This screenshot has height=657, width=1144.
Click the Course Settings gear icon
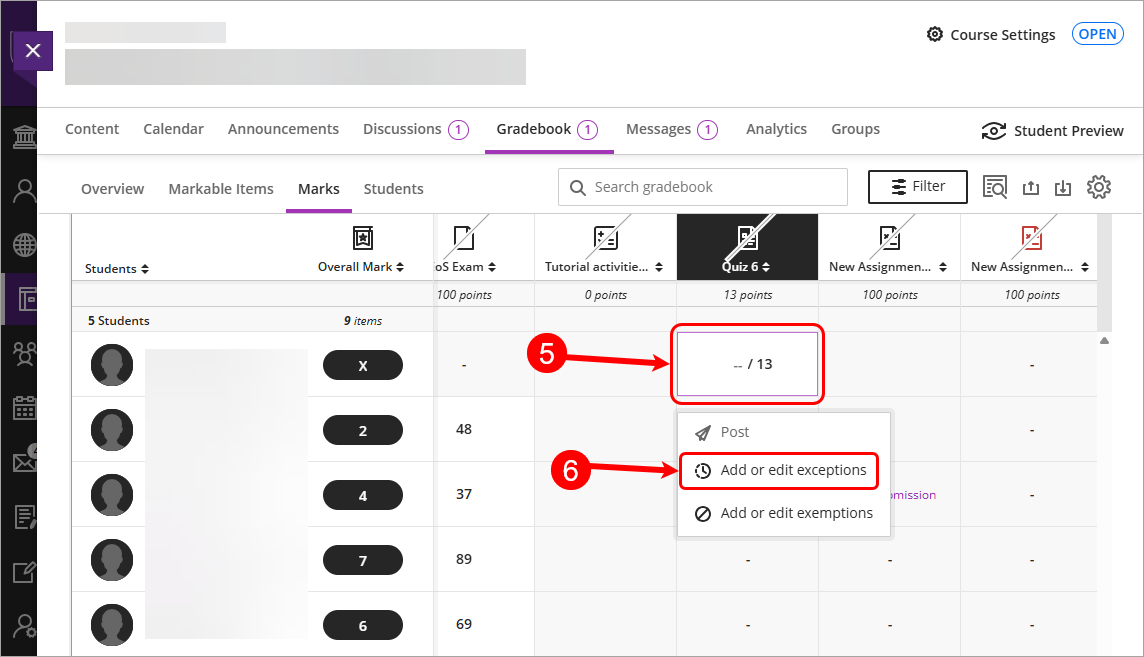coord(935,34)
